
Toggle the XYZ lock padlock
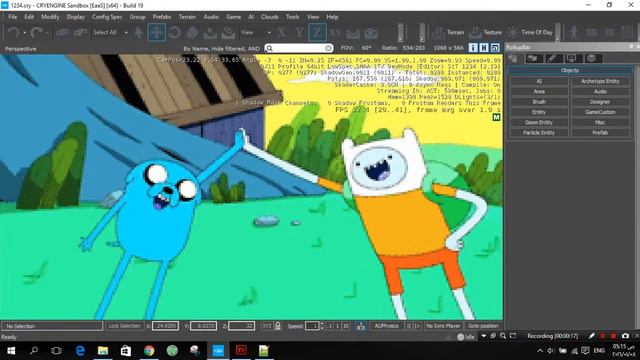coord(278,326)
